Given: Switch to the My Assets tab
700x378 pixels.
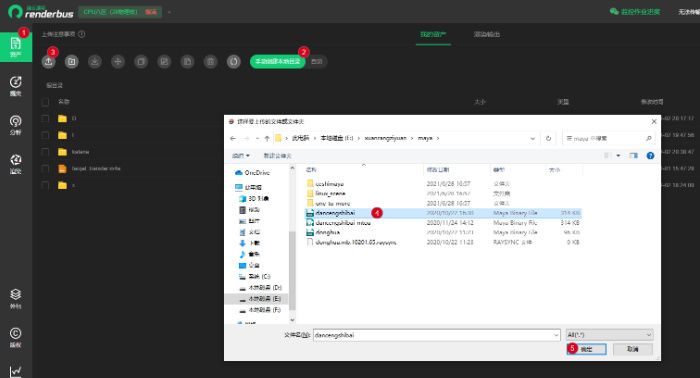Looking at the screenshot, I should tap(433, 34).
